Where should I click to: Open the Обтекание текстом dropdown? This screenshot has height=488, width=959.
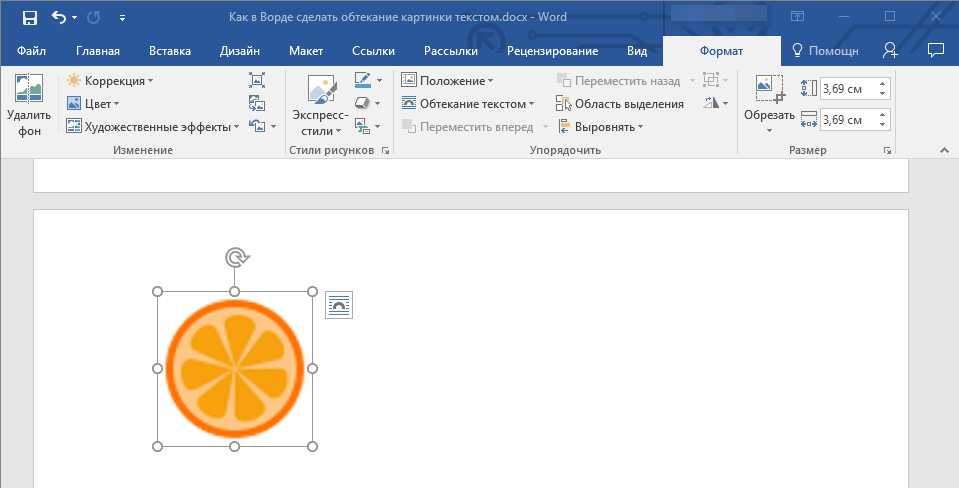(468, 103)
